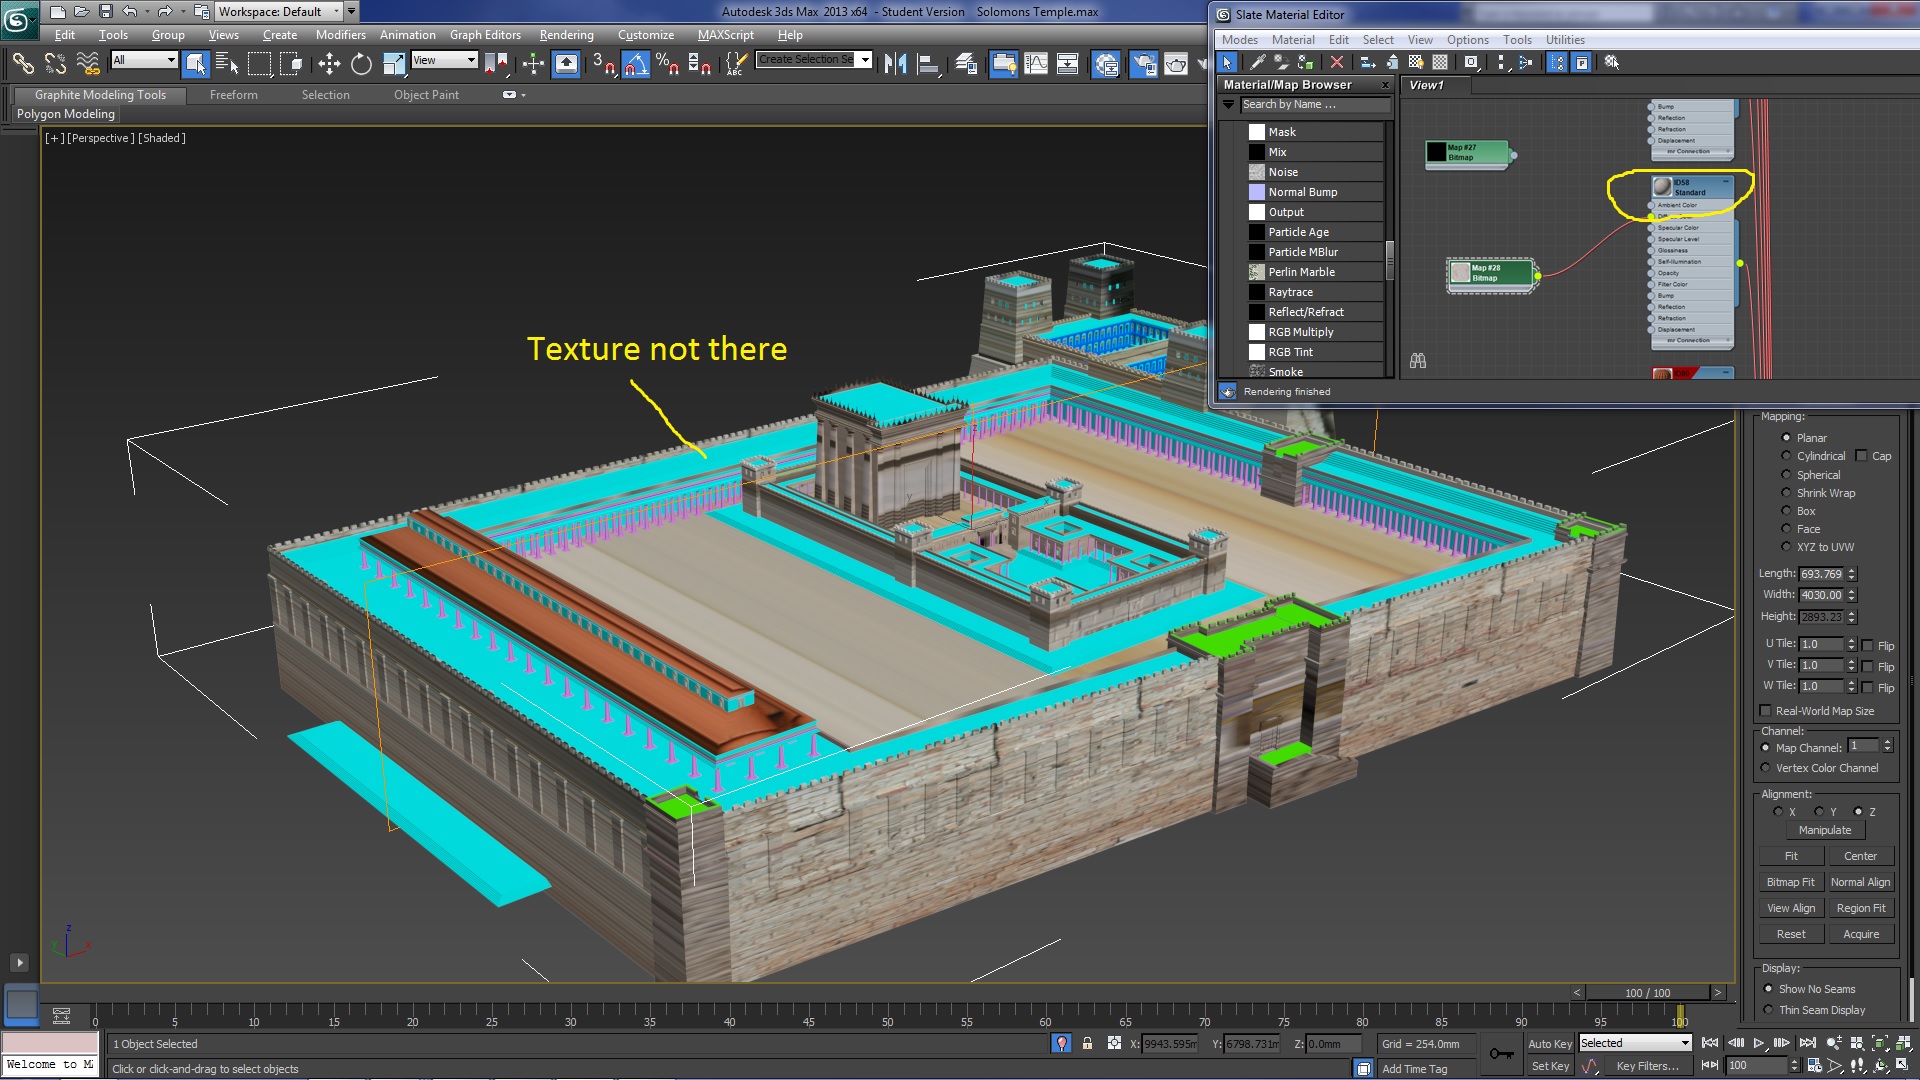Open the Rendering menu
The image size is (1920, 1080).
pyautogui.click(x=566, y=34)
